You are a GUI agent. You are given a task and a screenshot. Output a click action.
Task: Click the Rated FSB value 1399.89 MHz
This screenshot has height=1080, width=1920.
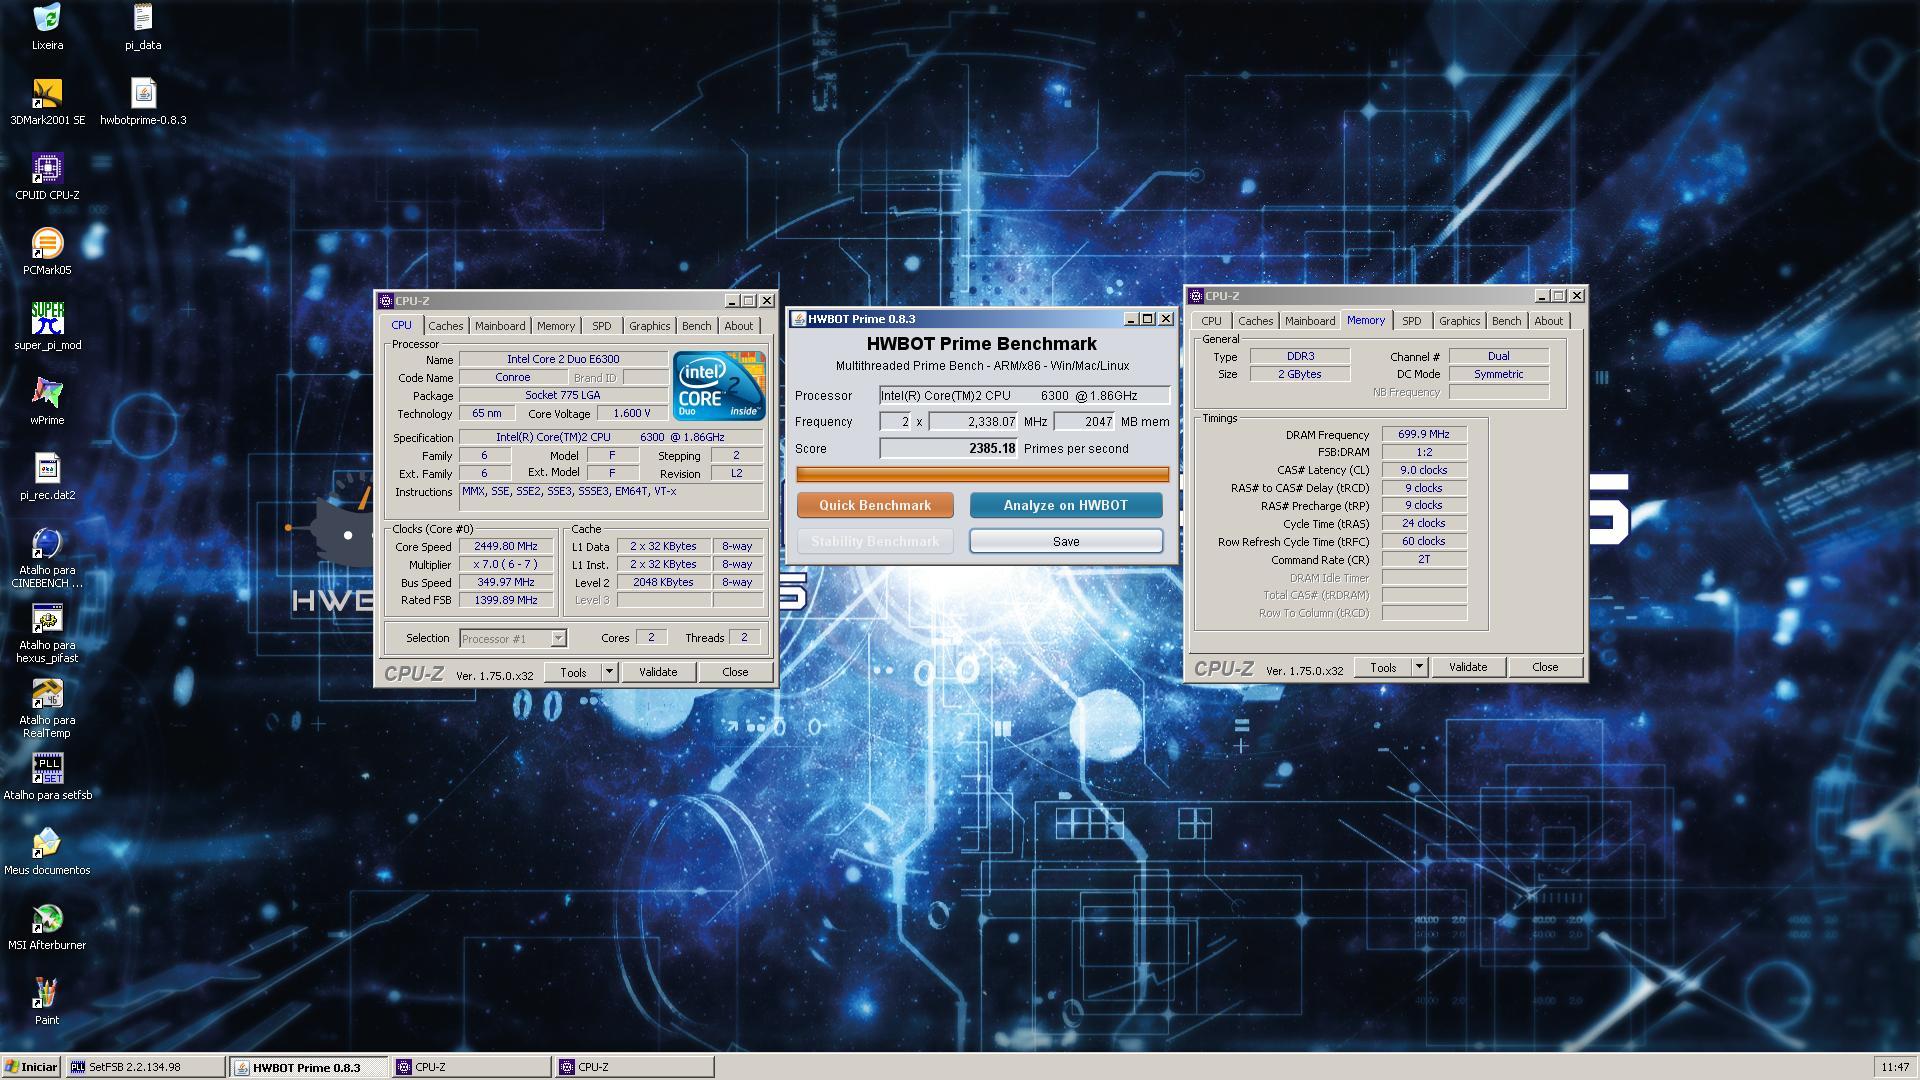point(505,600)
